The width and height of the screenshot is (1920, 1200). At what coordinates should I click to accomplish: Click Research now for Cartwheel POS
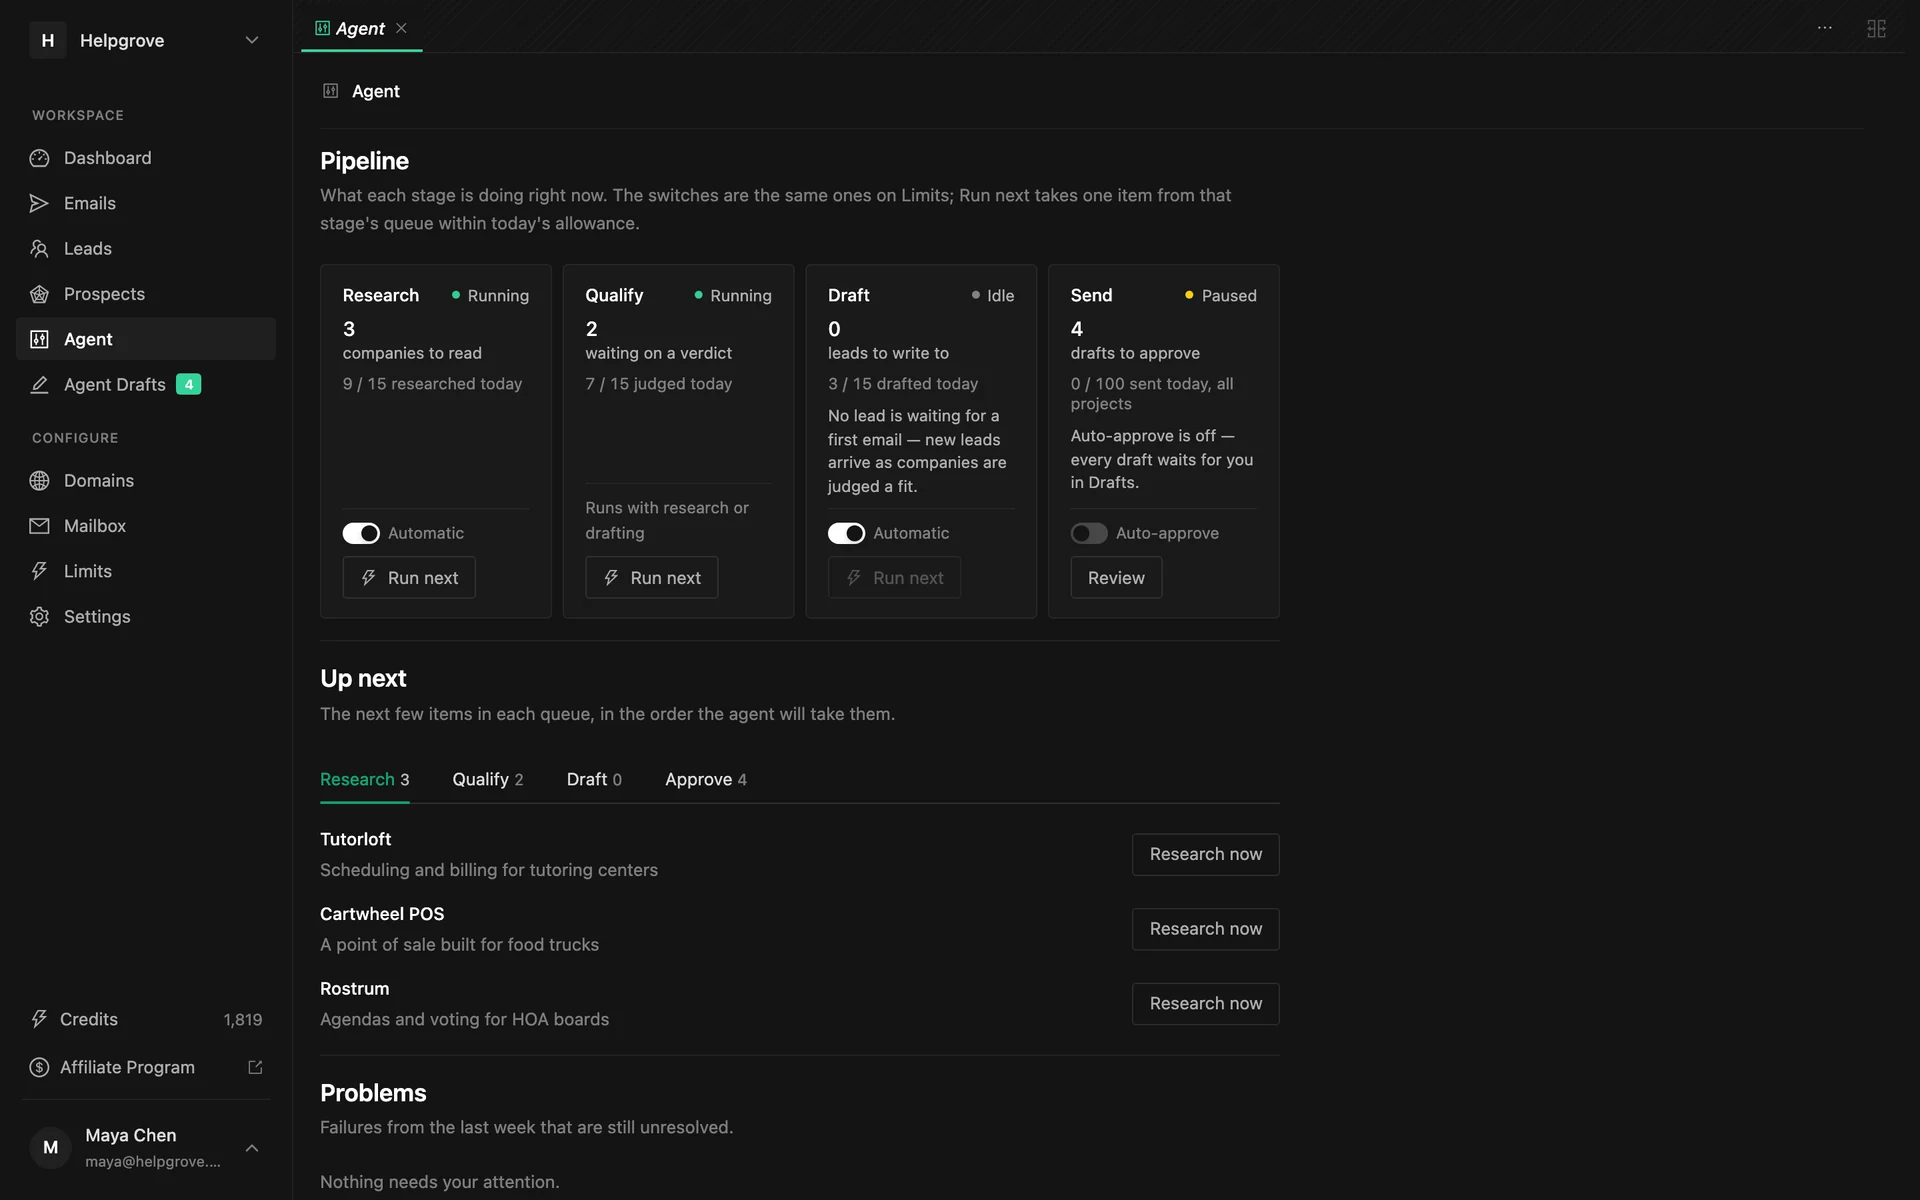point(1205,929)
